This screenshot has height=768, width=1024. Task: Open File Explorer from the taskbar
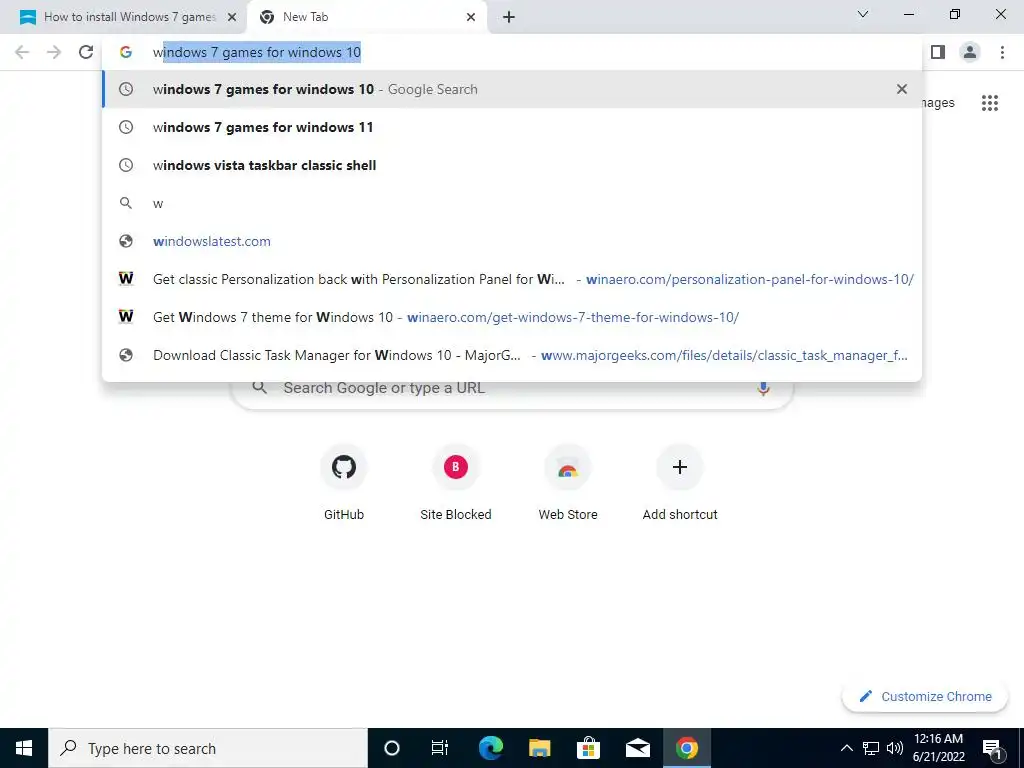coord(539,748)
